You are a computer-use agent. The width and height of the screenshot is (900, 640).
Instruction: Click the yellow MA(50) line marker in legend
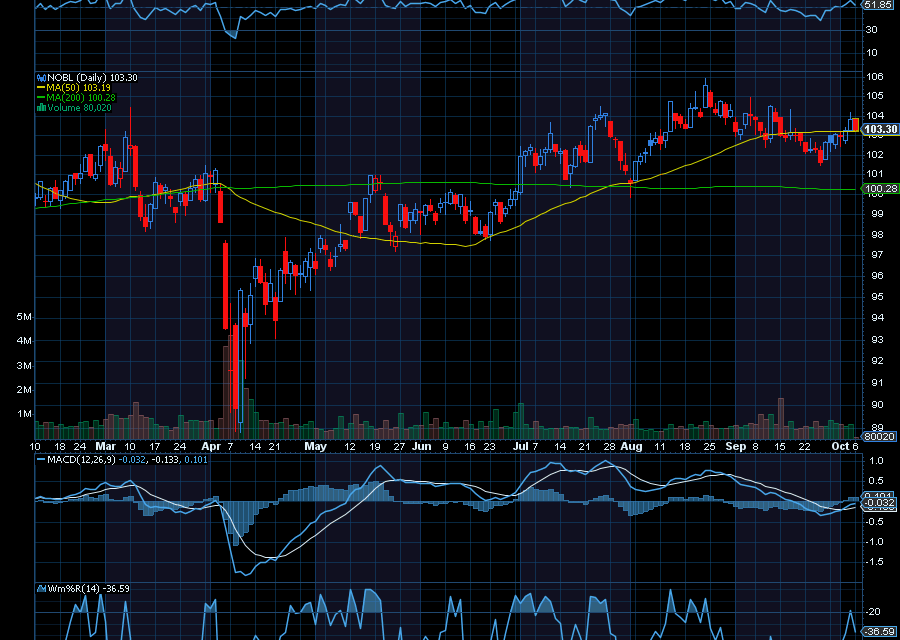[40, 87]
